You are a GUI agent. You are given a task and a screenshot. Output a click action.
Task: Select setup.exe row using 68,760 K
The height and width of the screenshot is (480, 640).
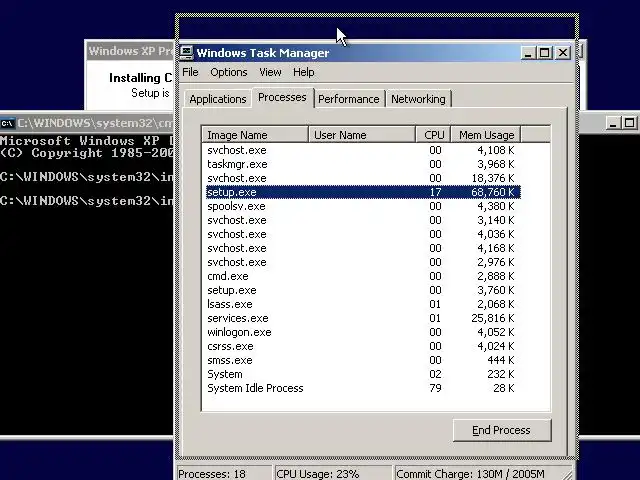[x=363, y=192]
